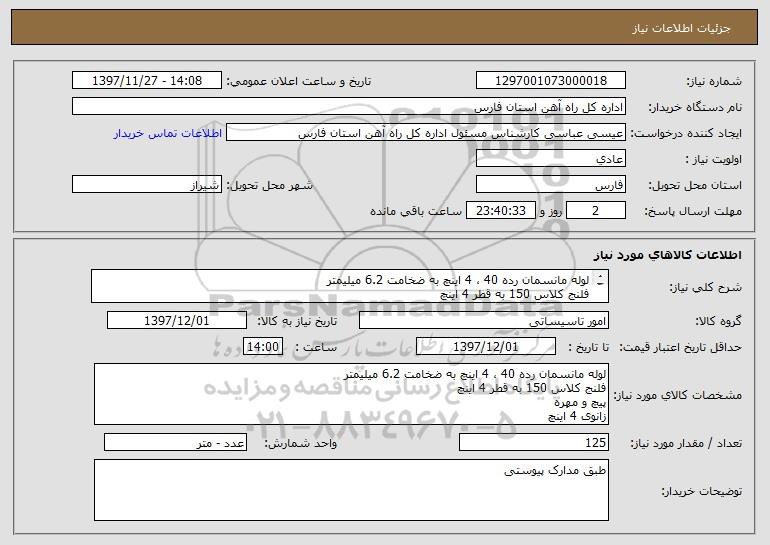The width and height of the screenshot is (770, 545).
Task: Click the remaining time field 23:40:33
Action: (500, 210)
